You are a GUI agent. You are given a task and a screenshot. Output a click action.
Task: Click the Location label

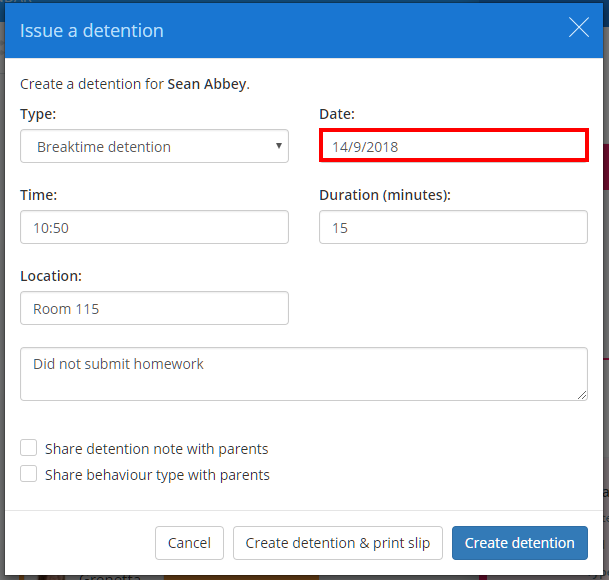[51, 276]
